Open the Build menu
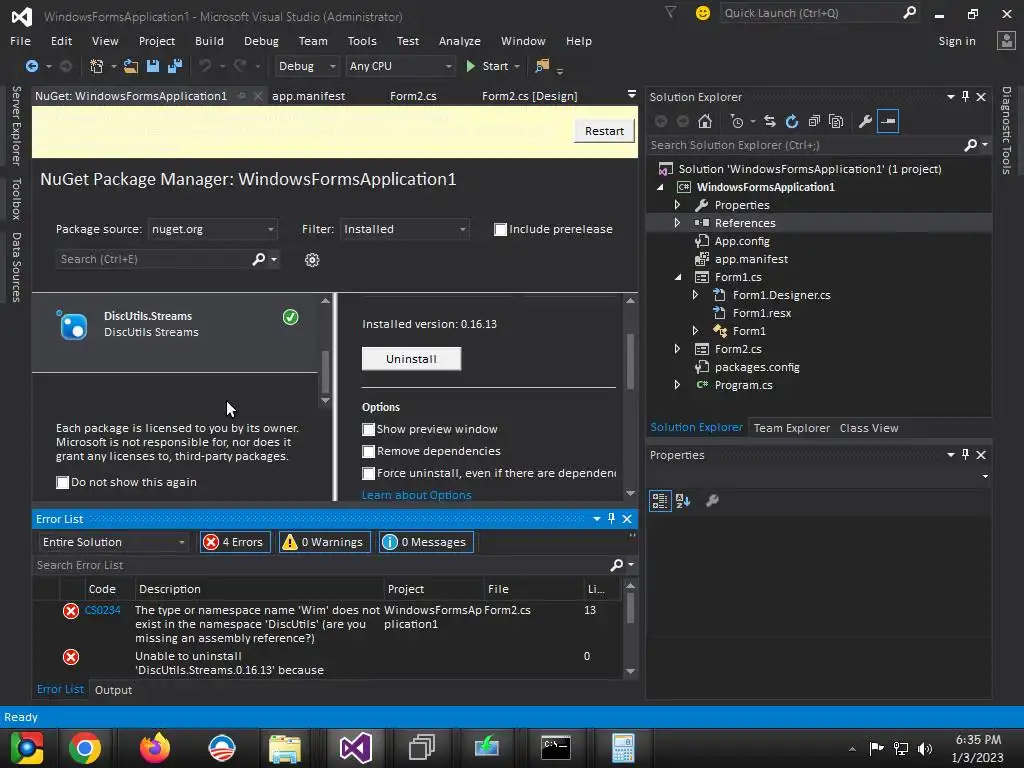Viewport: 1024px width, 768px height. click(209, 41)
